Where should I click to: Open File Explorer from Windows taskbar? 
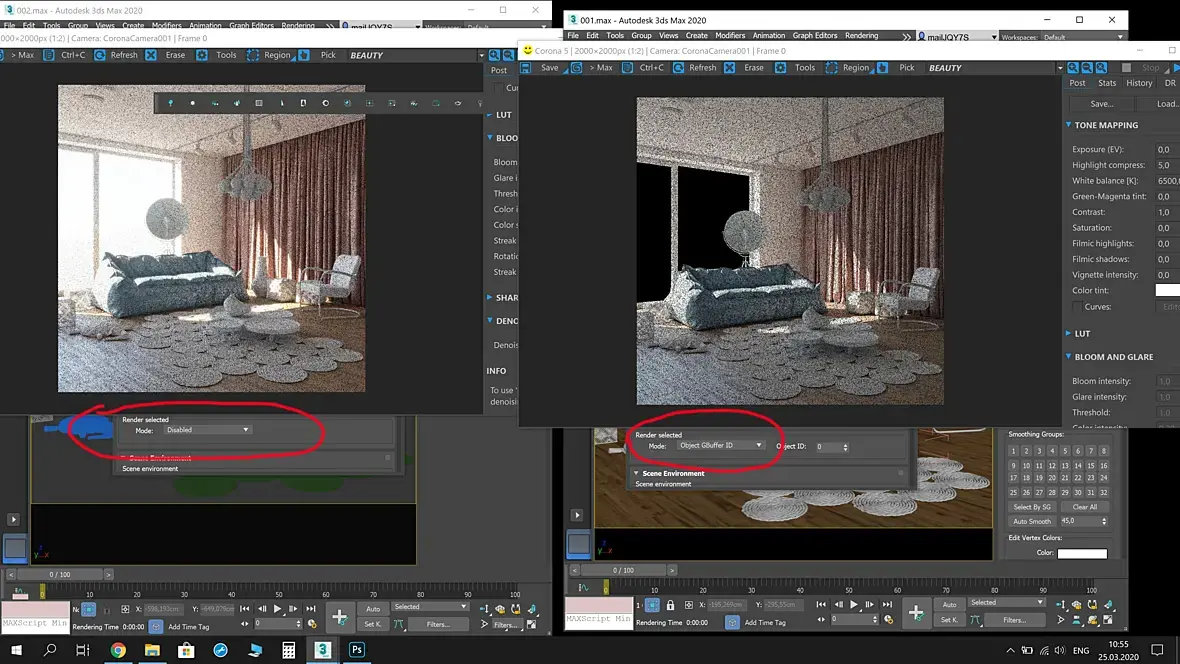pos(152,650)
